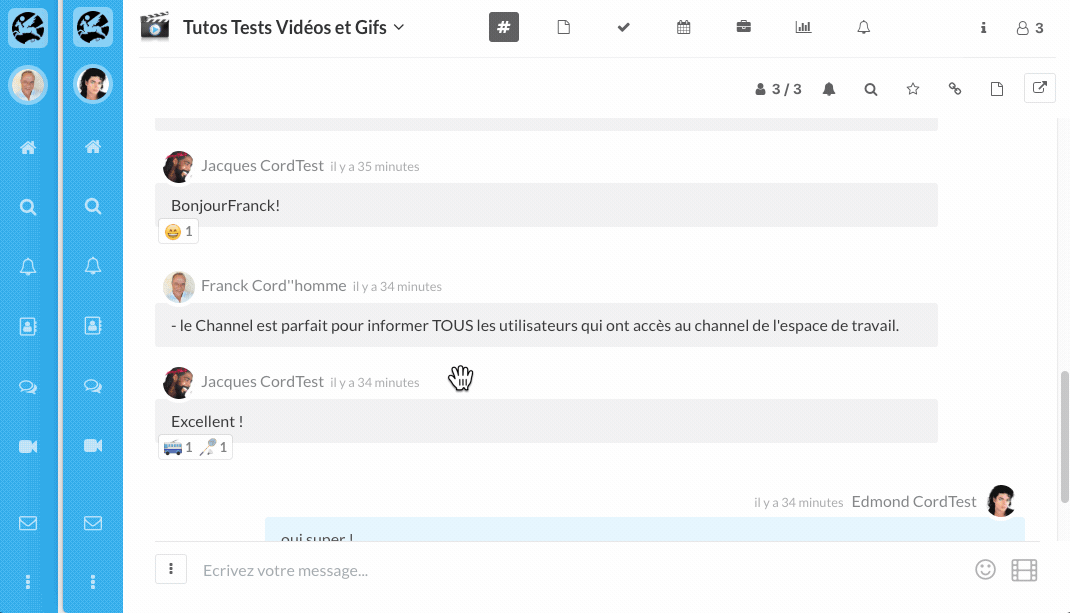Click the briefcase icon in top bar

point(744,27)
